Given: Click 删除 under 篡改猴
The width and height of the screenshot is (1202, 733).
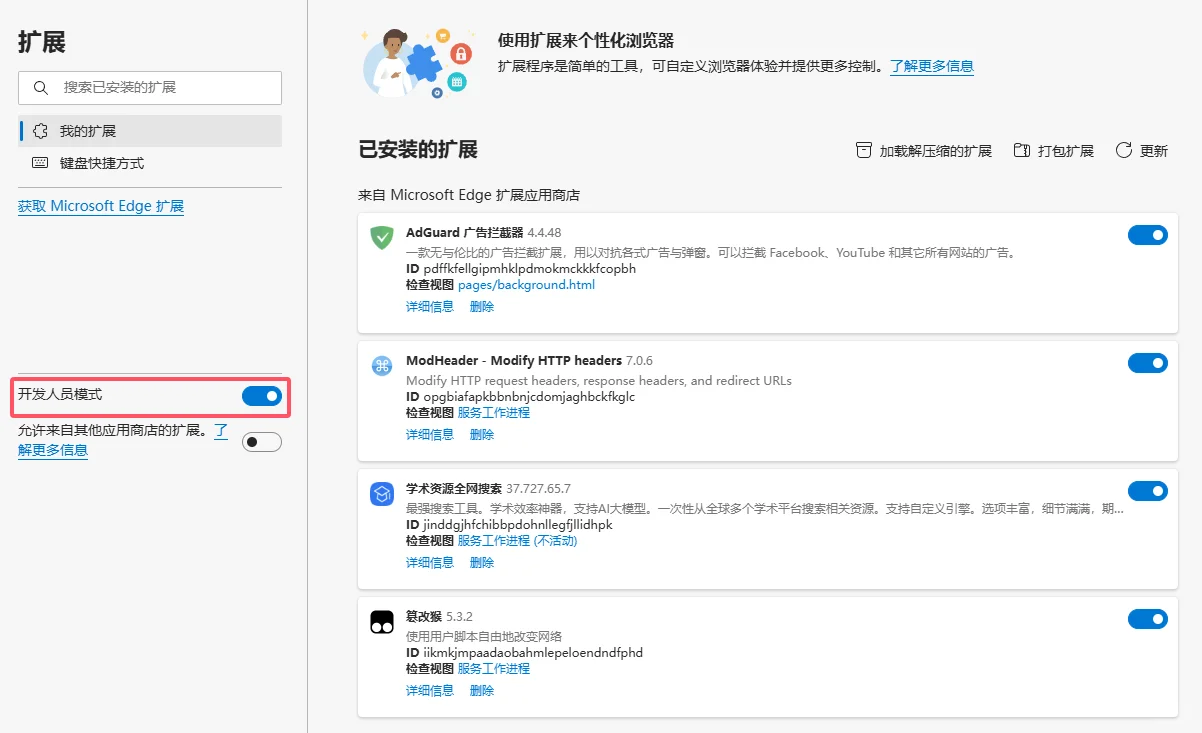Looking at the screenshot, I should pos(481,690).
